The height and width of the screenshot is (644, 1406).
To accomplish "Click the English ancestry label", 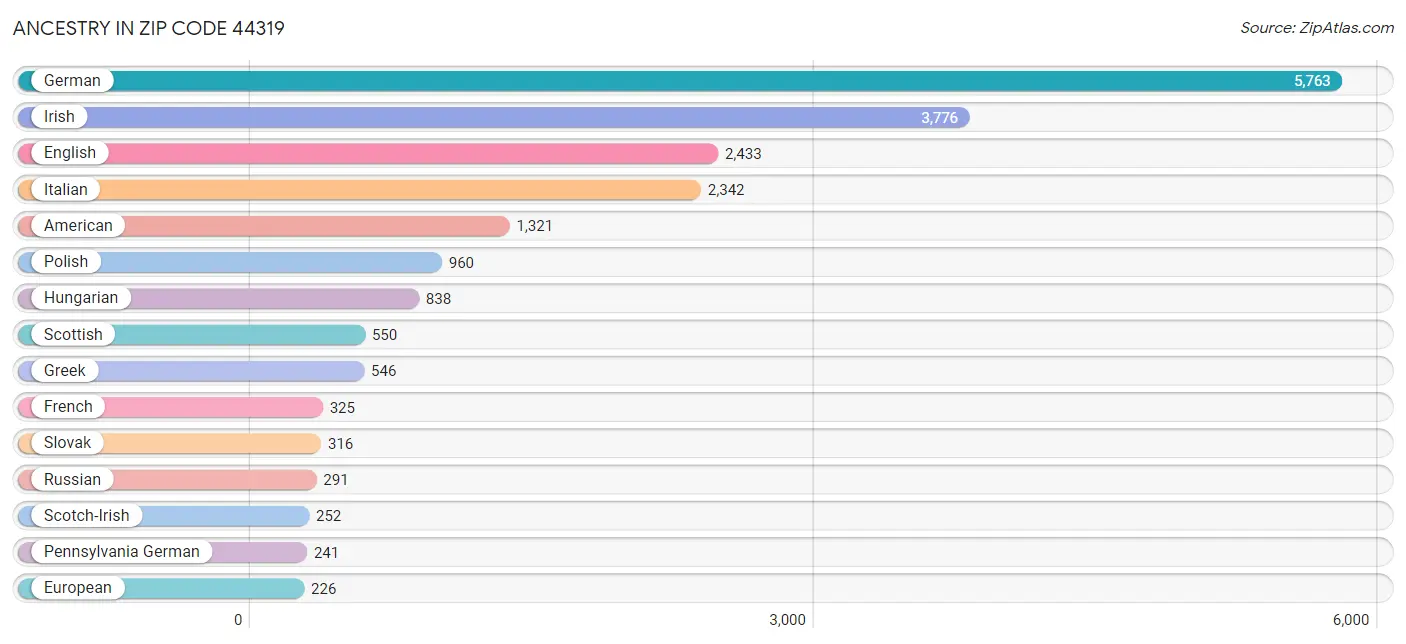I will point(70,153).
